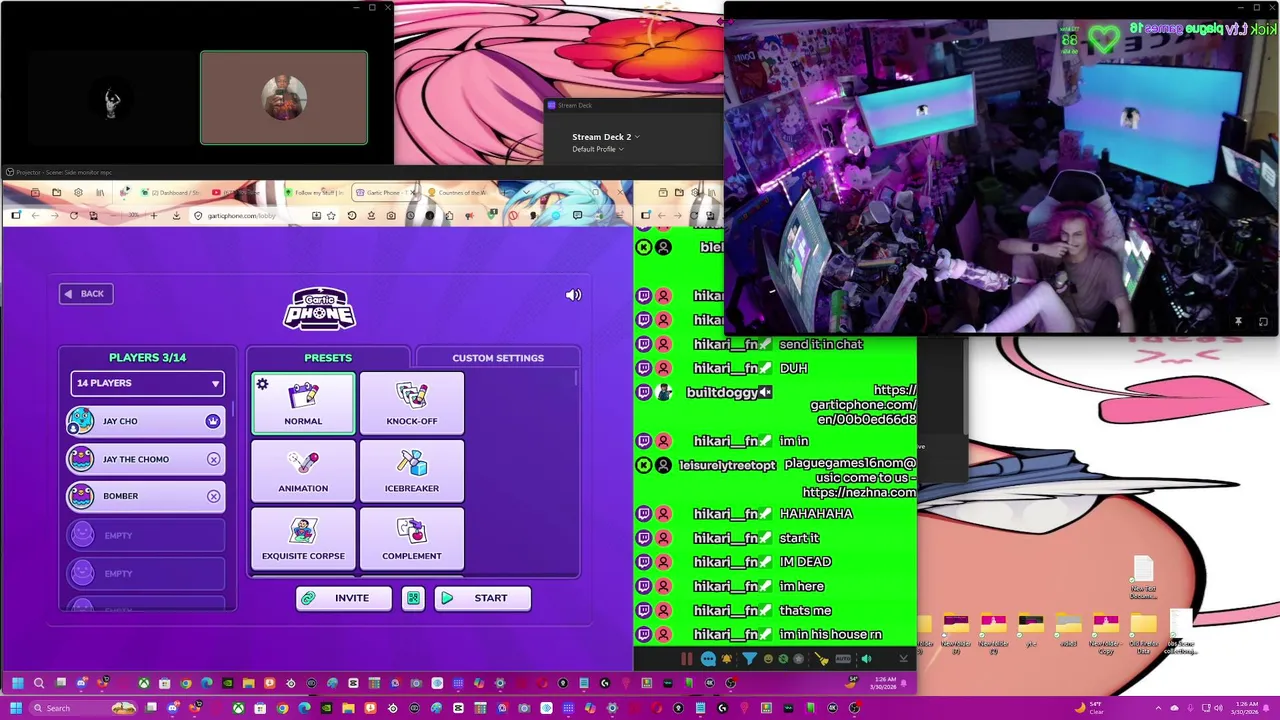Remove BOMBER using the X icon
The height and width of the screenshot is (720, 1280).
point(213,496)
